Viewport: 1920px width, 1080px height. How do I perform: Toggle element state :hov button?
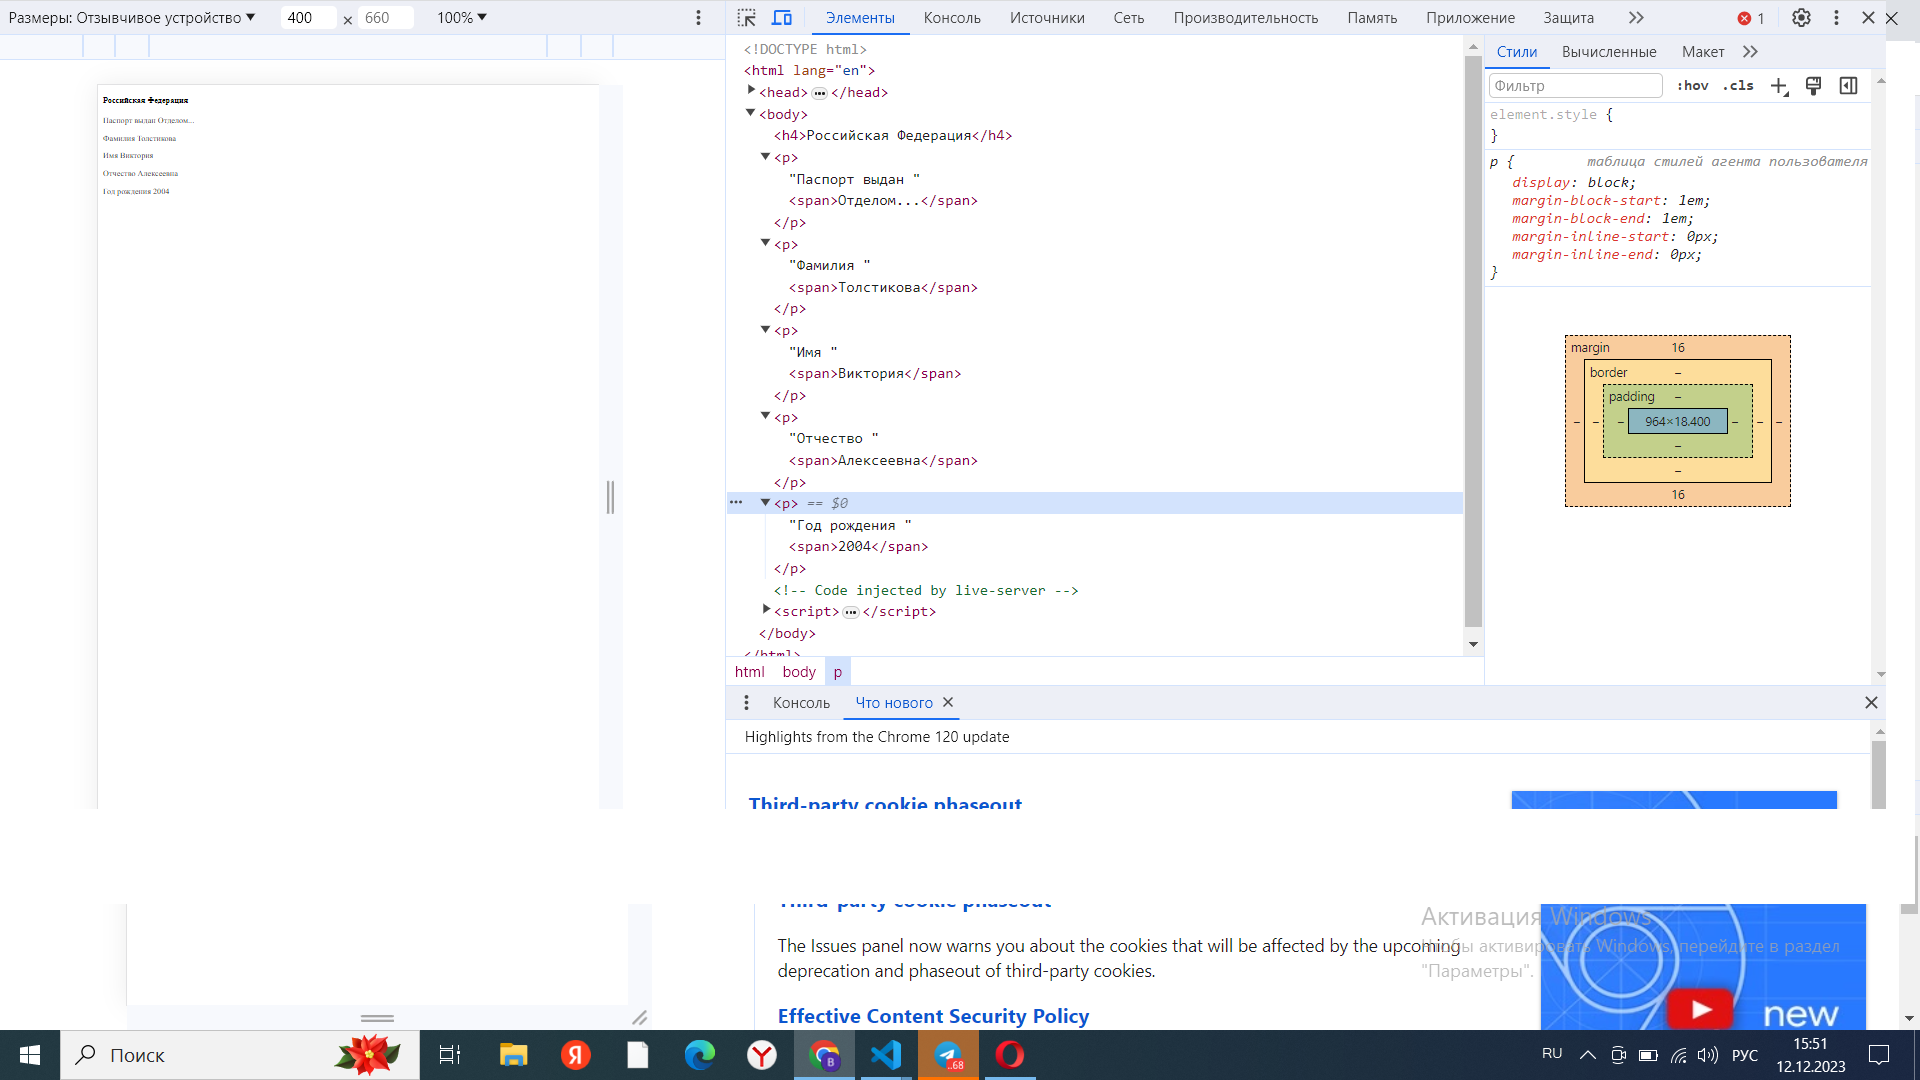[1693, 86]
